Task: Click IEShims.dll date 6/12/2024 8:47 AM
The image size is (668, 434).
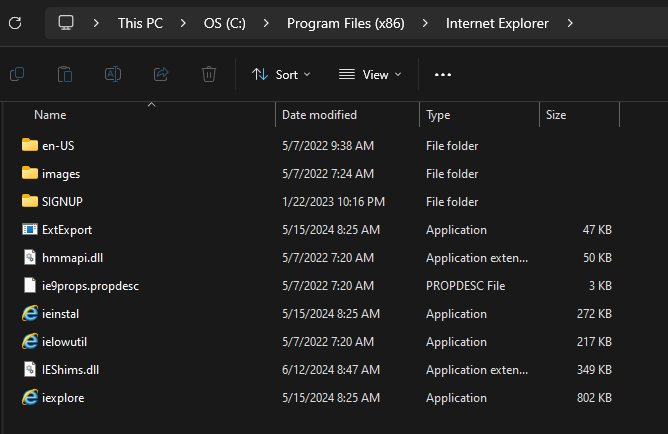Action: [x=331, y=370]
